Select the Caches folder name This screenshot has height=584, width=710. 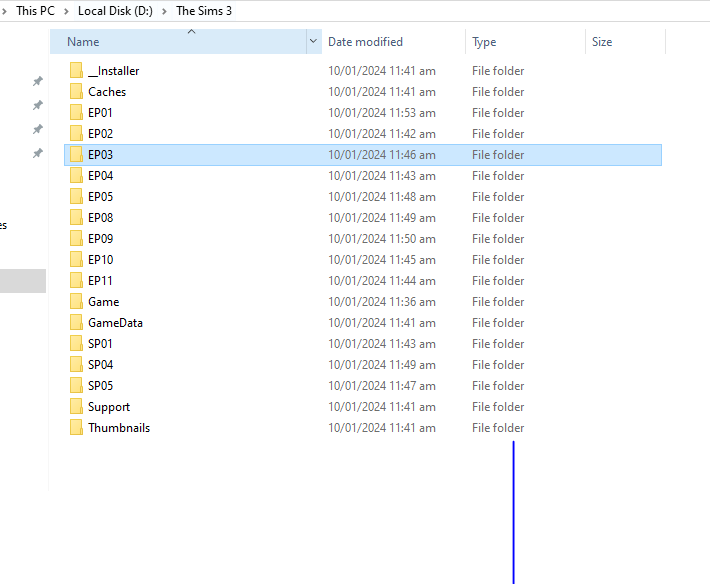107,91
